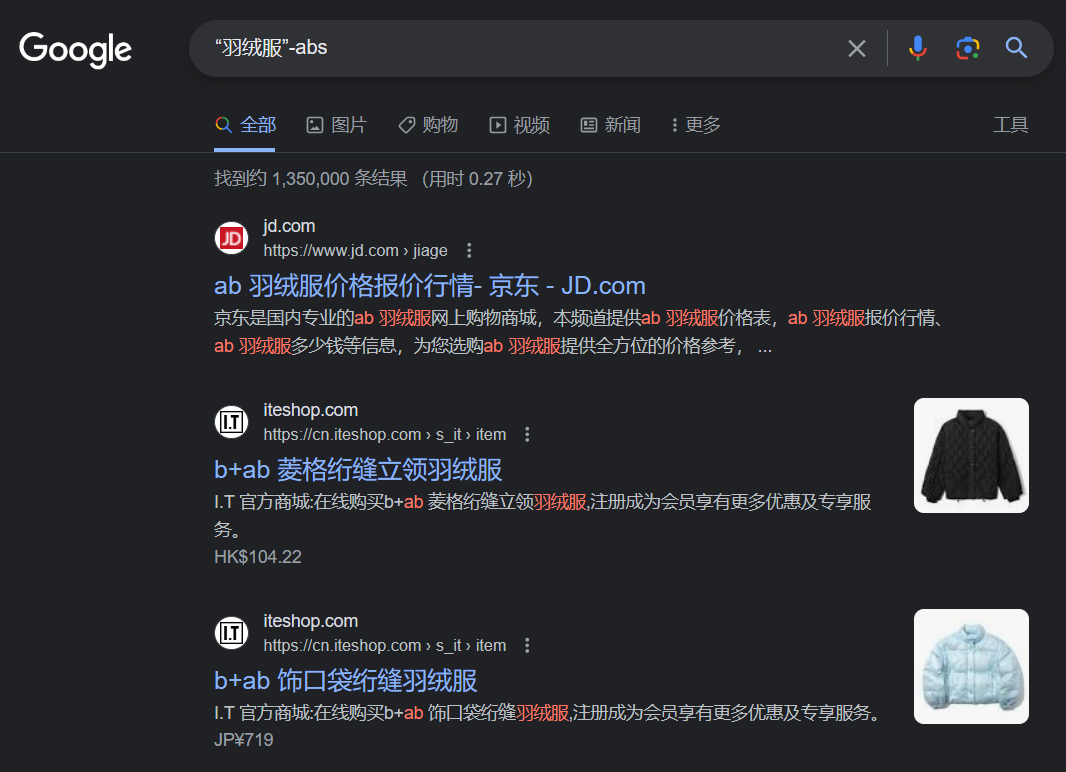Image resolution: width=1066 pixels, height=772 pixels.
Task: Click the site name jd.com
Action: point(289,226)
